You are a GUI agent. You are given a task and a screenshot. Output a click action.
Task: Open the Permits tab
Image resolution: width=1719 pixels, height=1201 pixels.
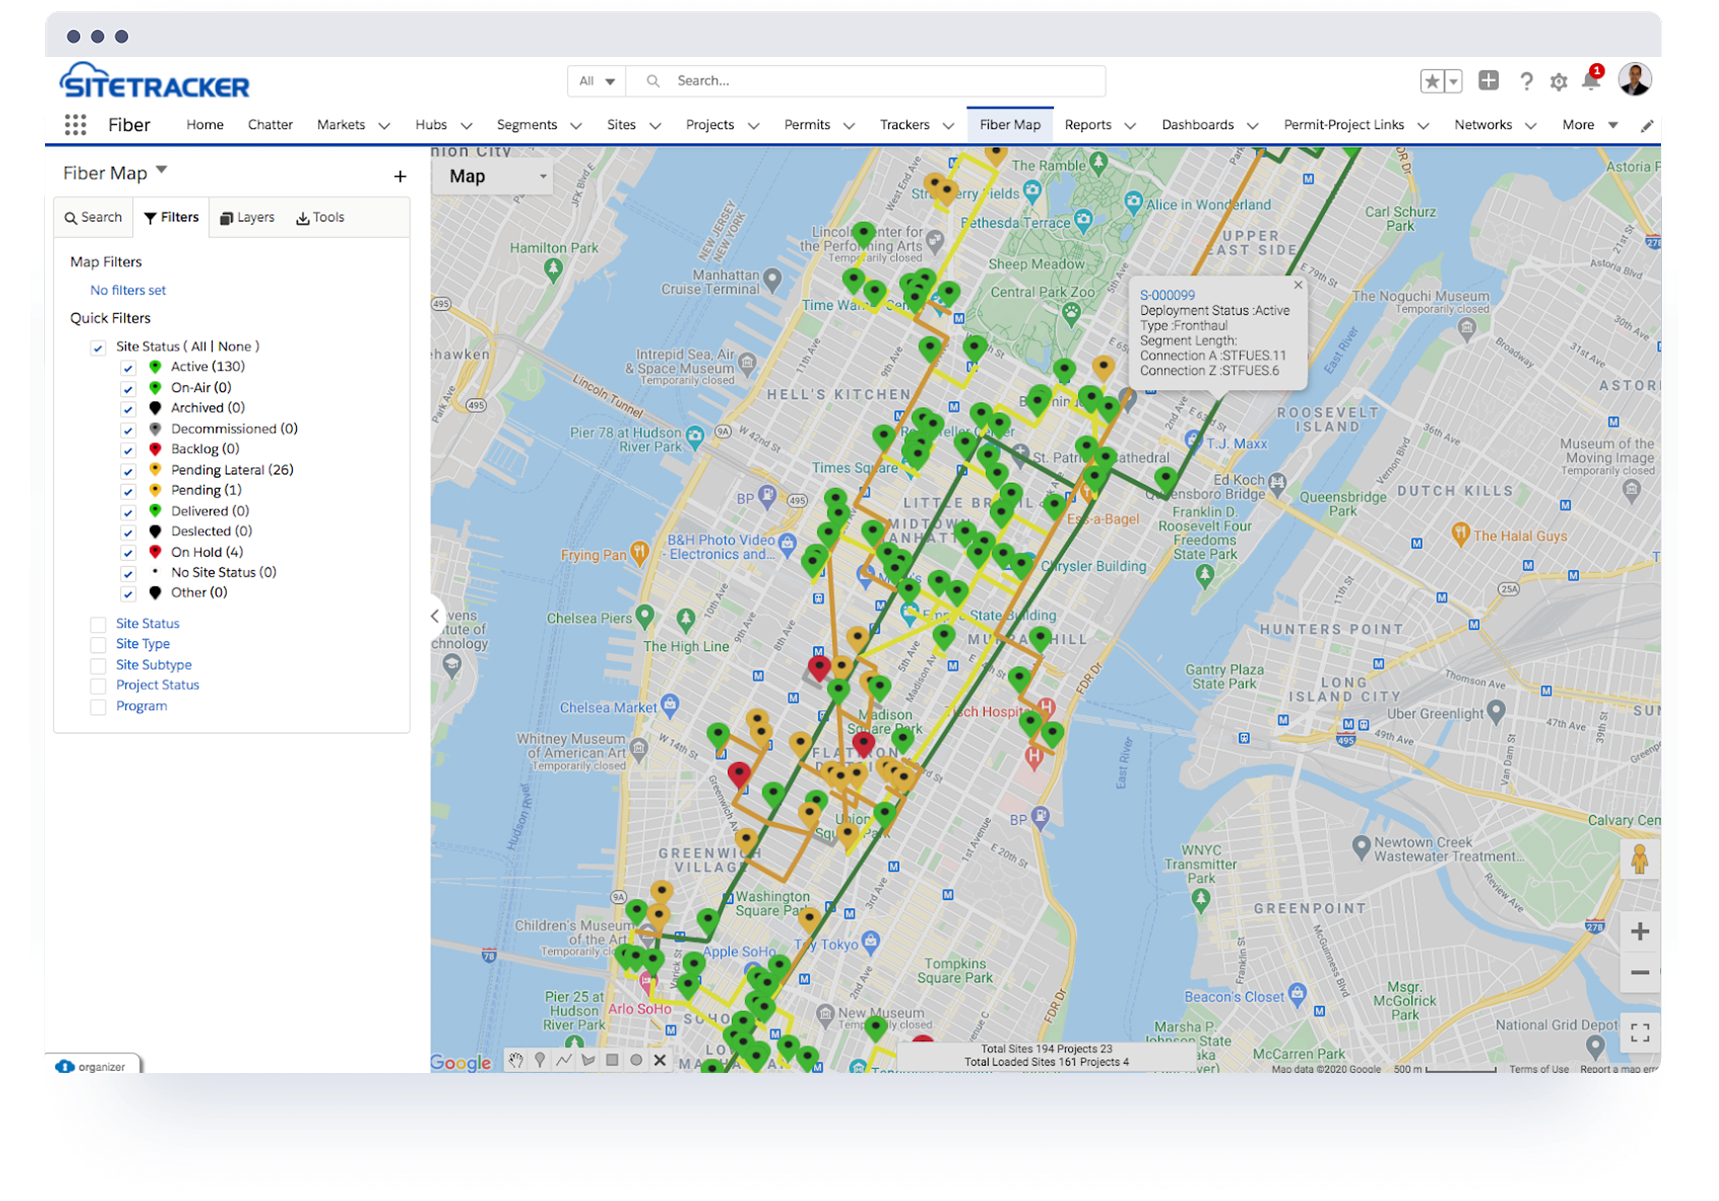[x=807, y=125]
